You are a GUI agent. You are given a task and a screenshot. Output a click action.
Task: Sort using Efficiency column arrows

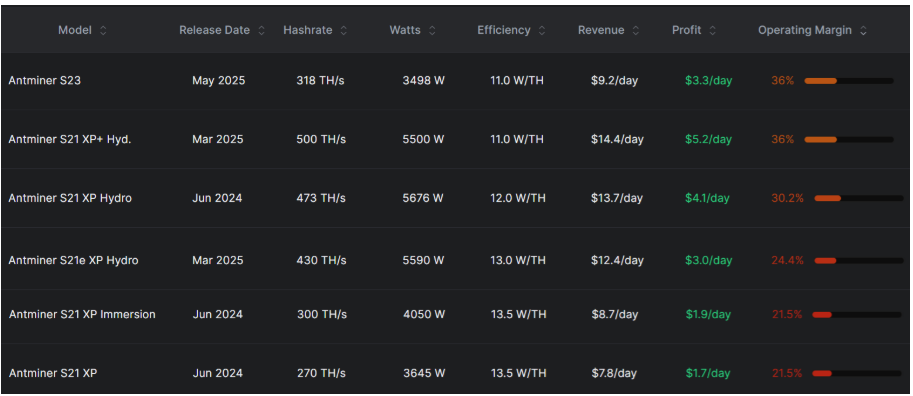pos(542,31)
